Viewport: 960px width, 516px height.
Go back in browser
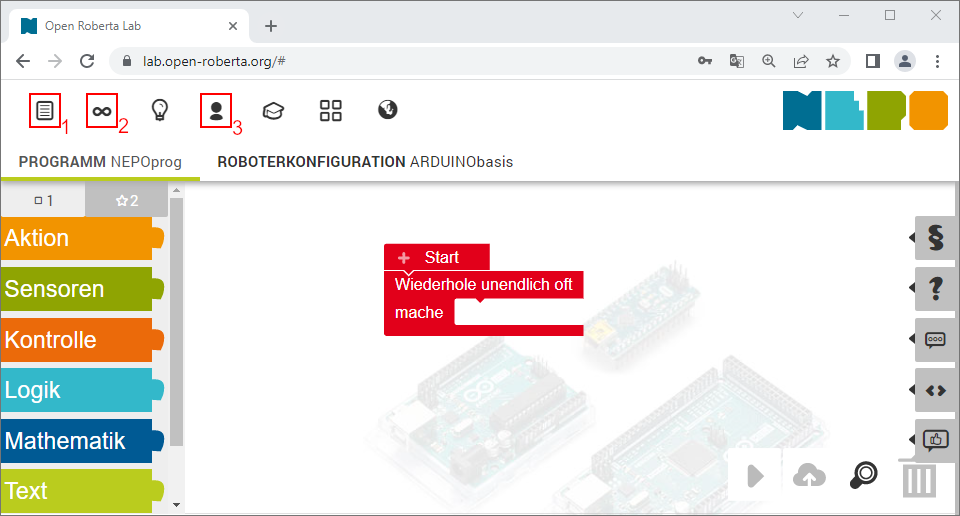tap(23, 61)
